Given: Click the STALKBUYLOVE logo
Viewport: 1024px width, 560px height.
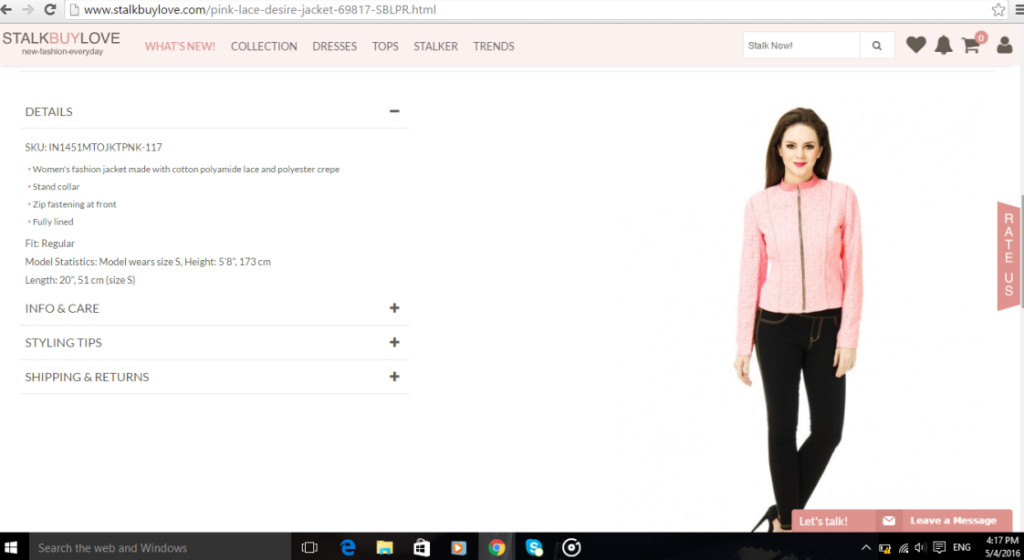Looking at the screenshot, I should [61, 43].
